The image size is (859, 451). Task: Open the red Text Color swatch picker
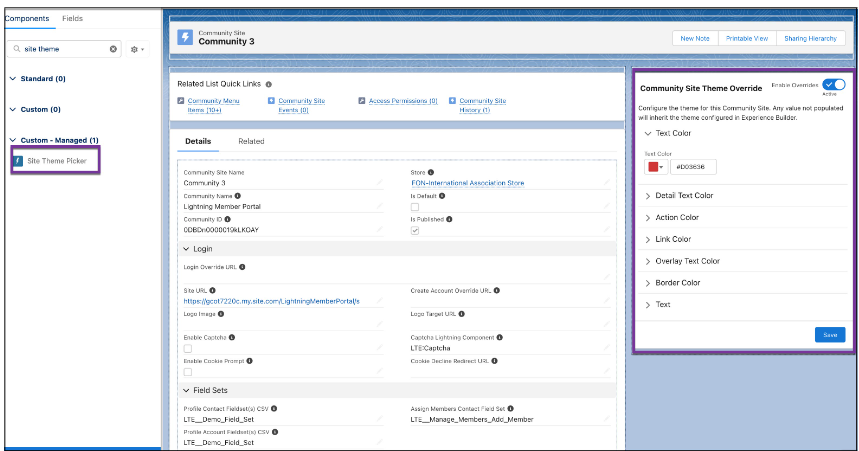point(656,167)
